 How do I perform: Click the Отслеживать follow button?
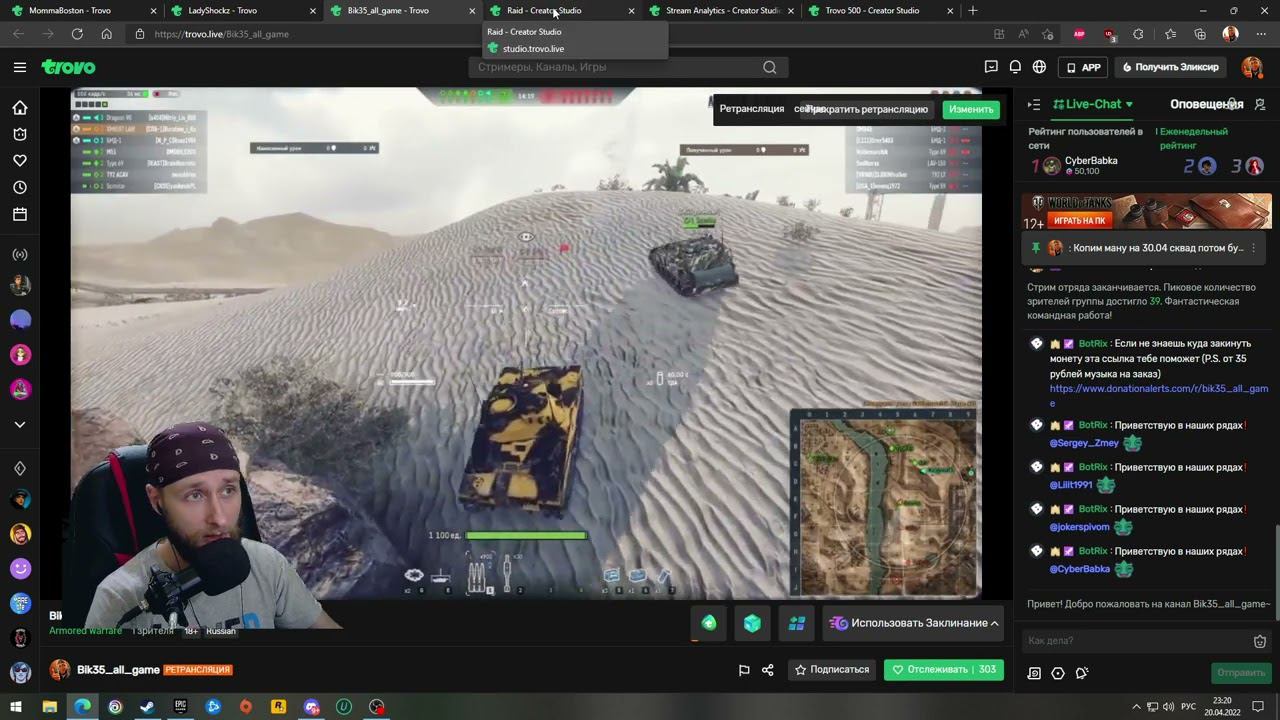coord(944,670)
